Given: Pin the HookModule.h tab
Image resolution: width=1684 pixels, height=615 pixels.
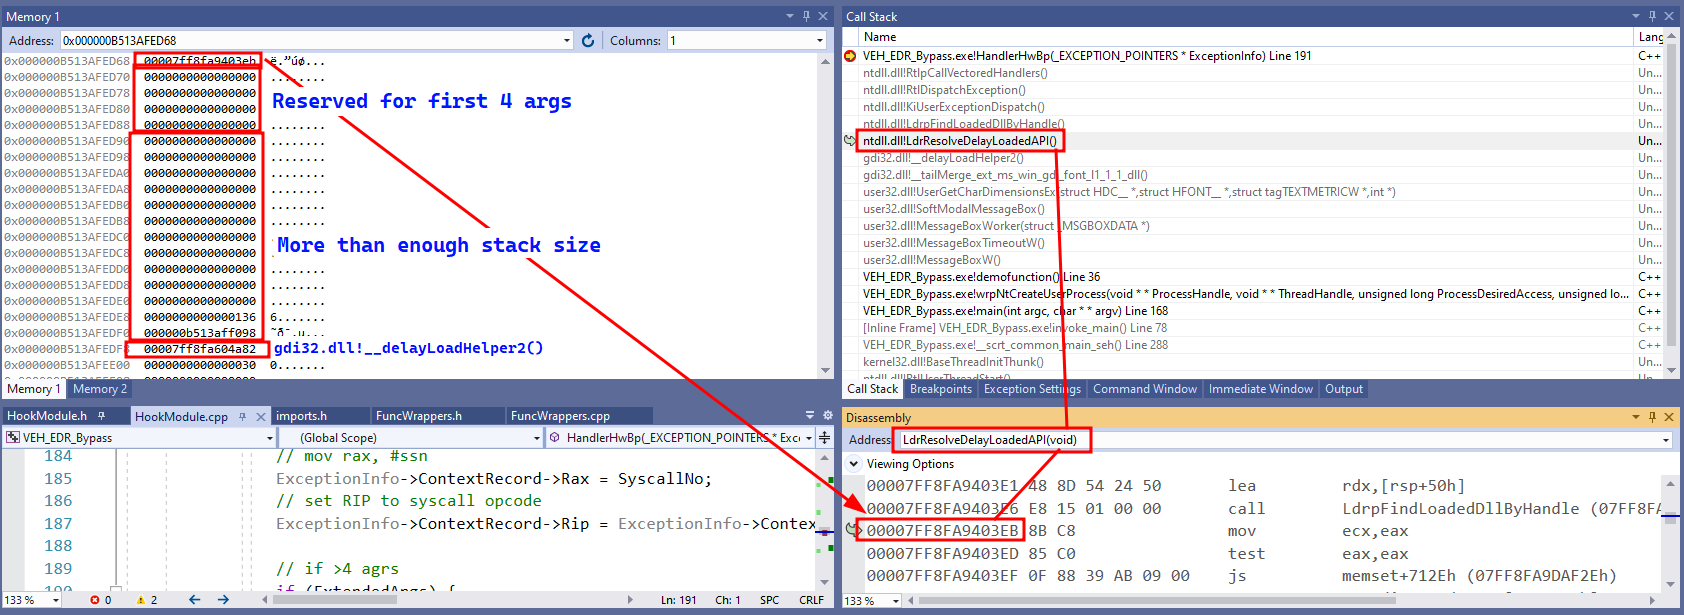Looking at the screenshot, I should pyautogui.click(x=101, y=416).
